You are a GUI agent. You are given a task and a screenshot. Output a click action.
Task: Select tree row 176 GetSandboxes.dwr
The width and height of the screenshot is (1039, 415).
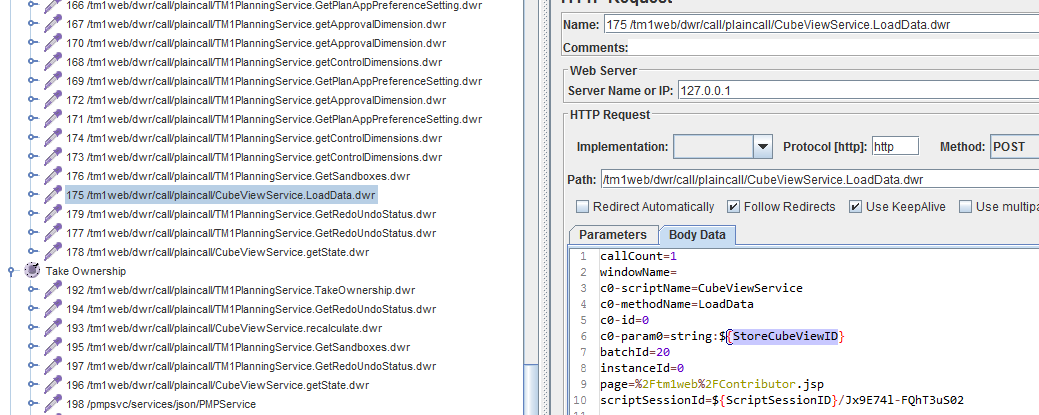coord(238,177)
